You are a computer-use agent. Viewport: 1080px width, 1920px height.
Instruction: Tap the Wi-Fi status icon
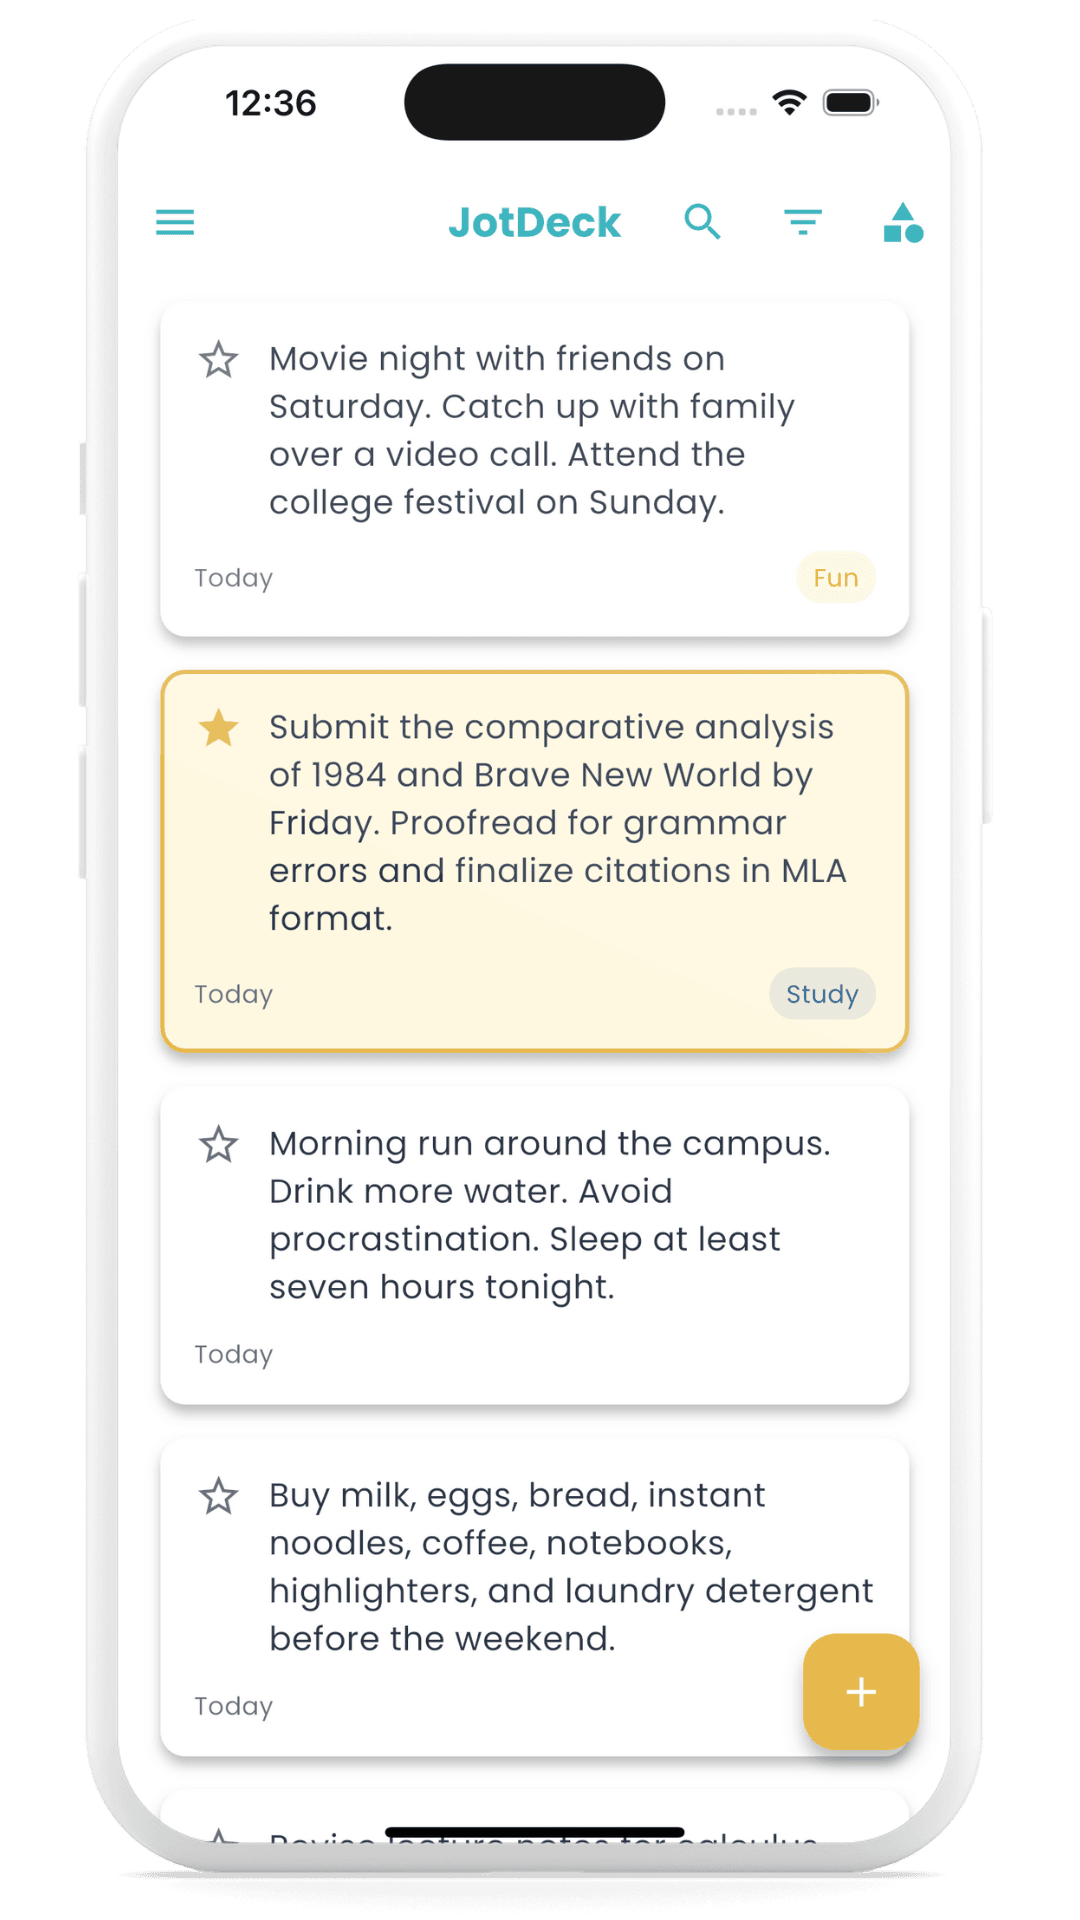pos(790,102)
